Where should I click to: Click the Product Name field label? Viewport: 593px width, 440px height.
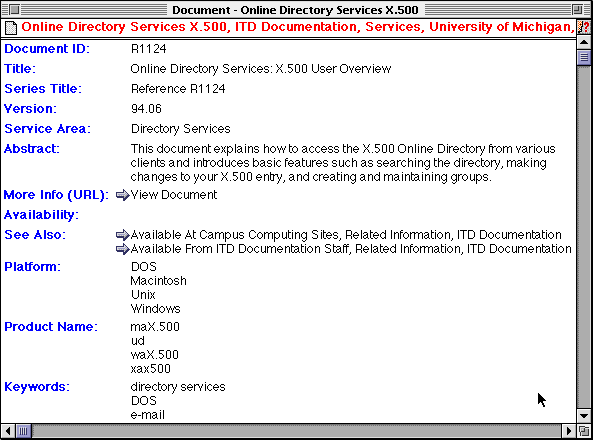pos(51,327)
